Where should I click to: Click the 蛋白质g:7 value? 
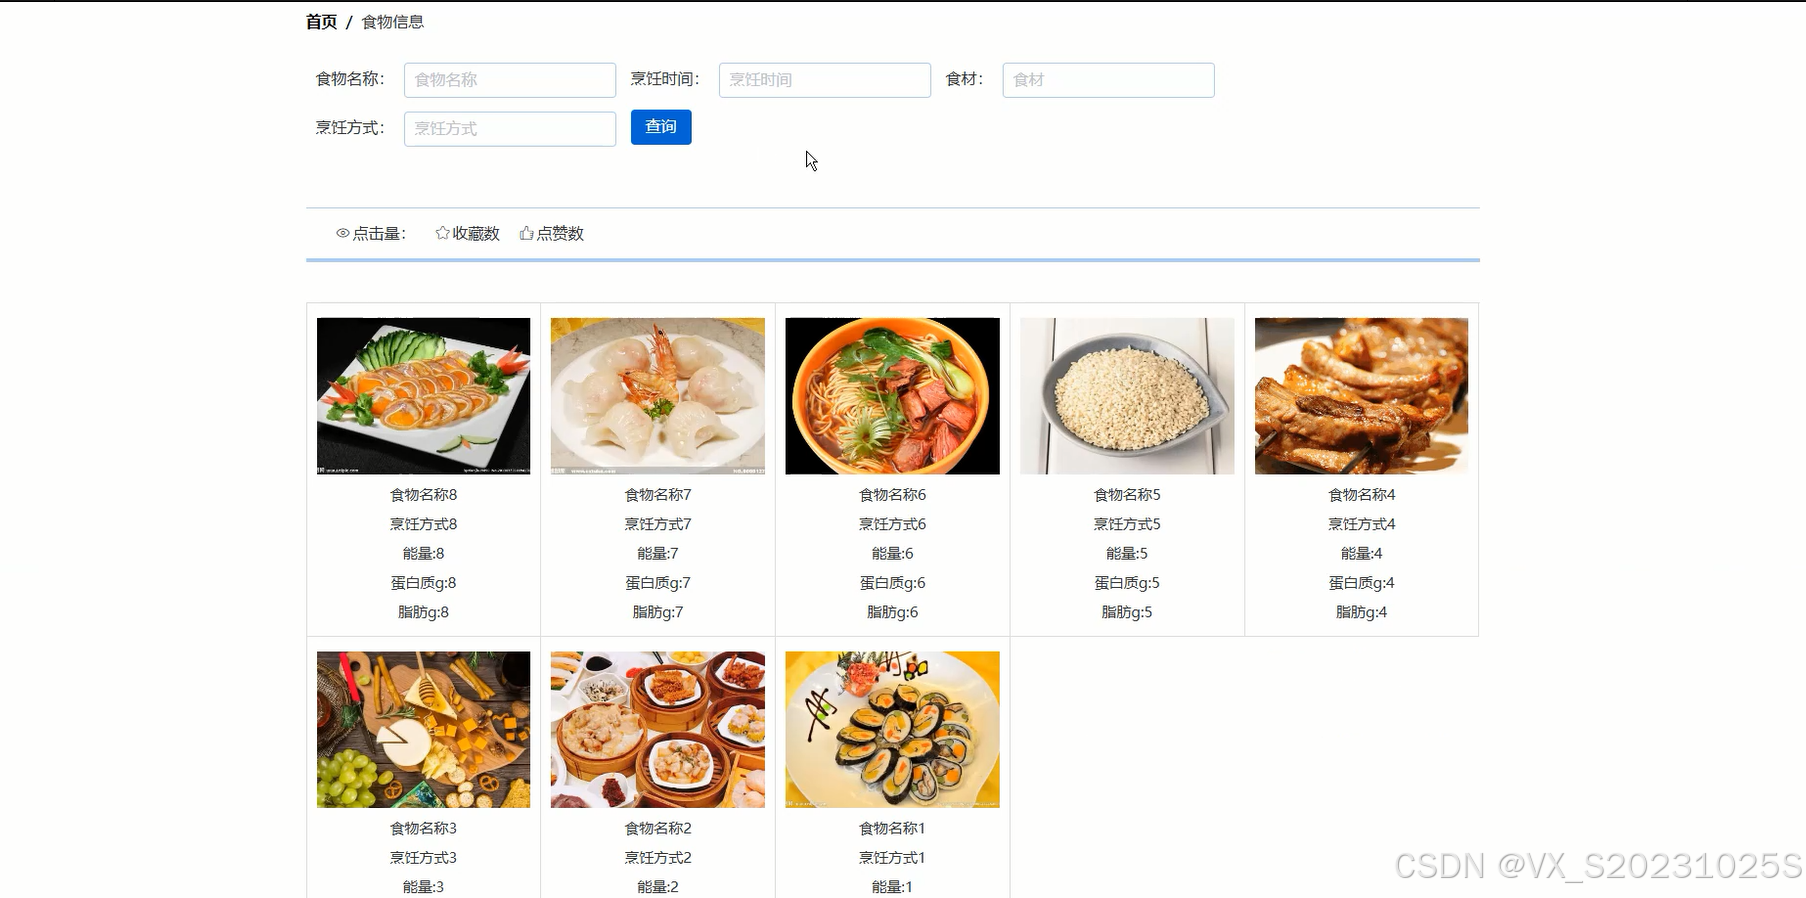click(x=658, y=583)
